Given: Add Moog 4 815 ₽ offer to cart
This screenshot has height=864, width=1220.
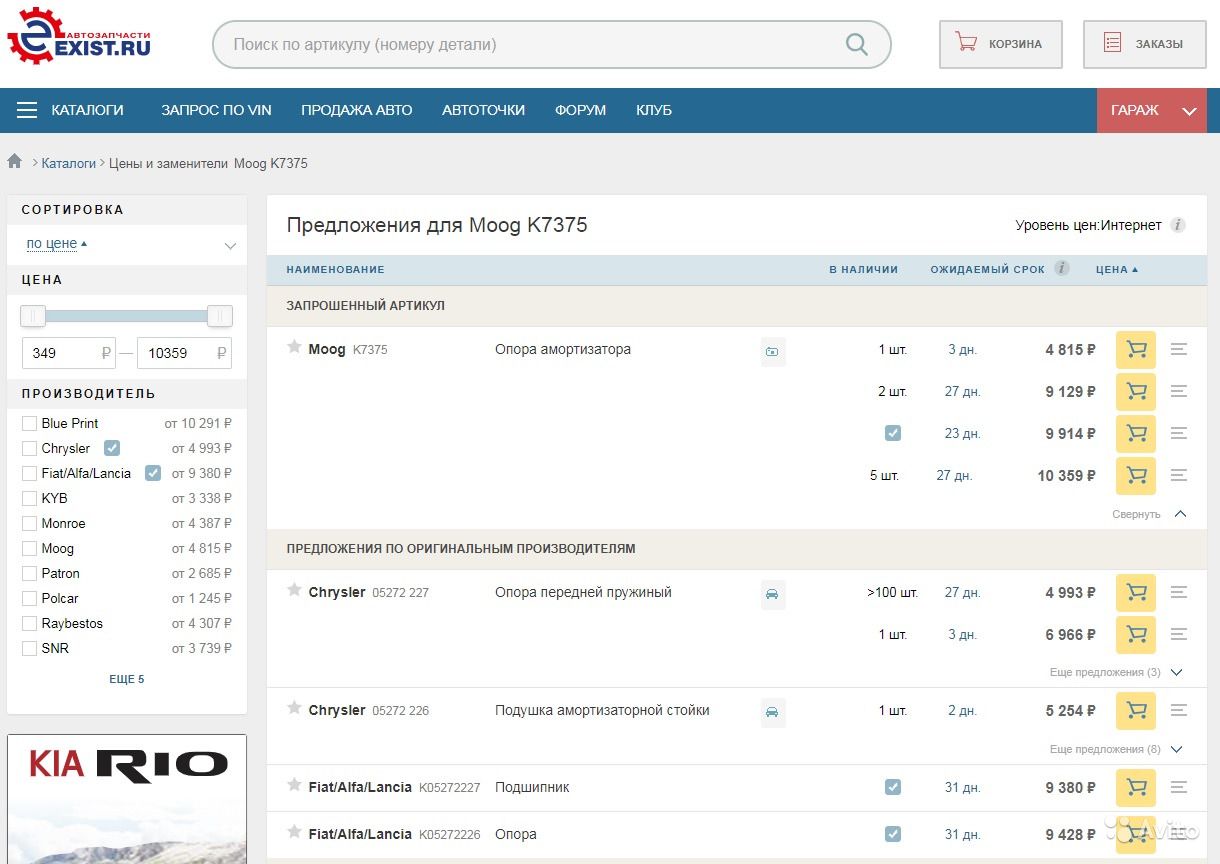Looking at the screenshot, I should pyautogui.click(x=1136, y=350).
